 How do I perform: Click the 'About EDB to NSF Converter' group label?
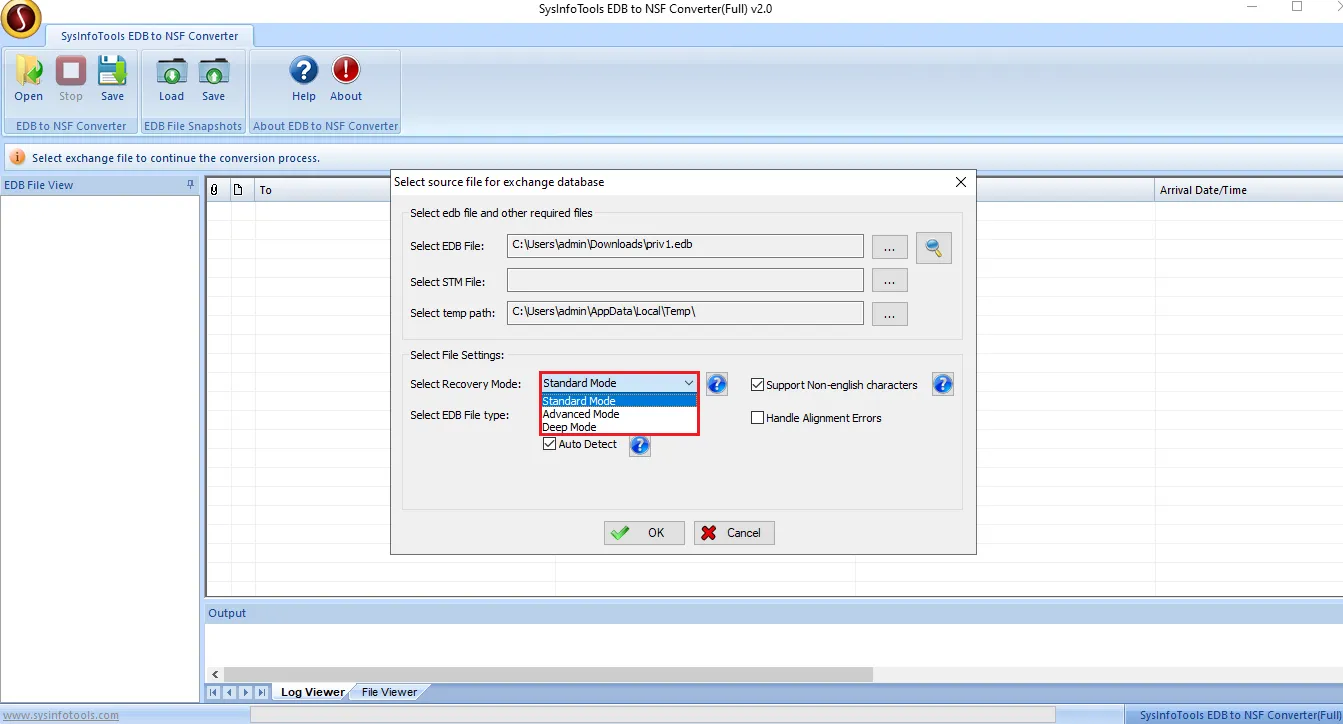point(326,126)
